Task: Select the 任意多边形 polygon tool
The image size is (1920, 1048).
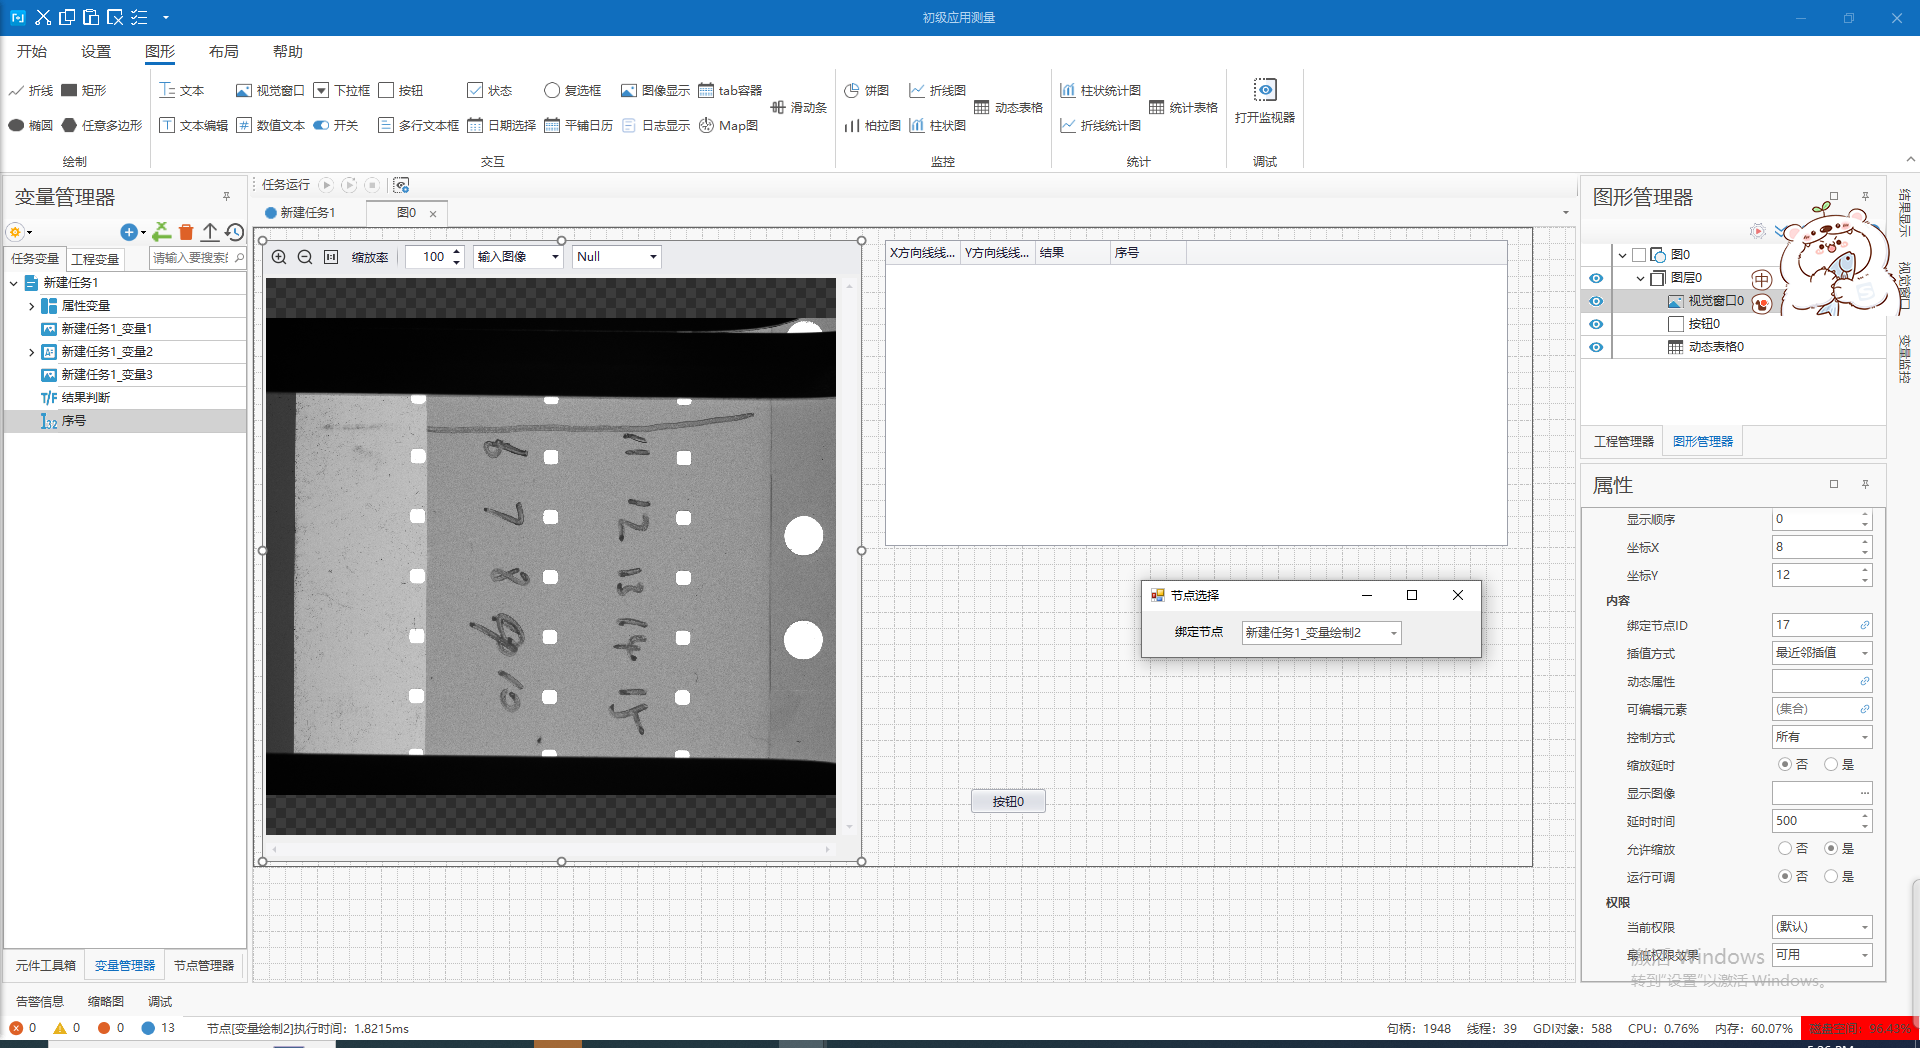Action: click(x=102, y=126)
